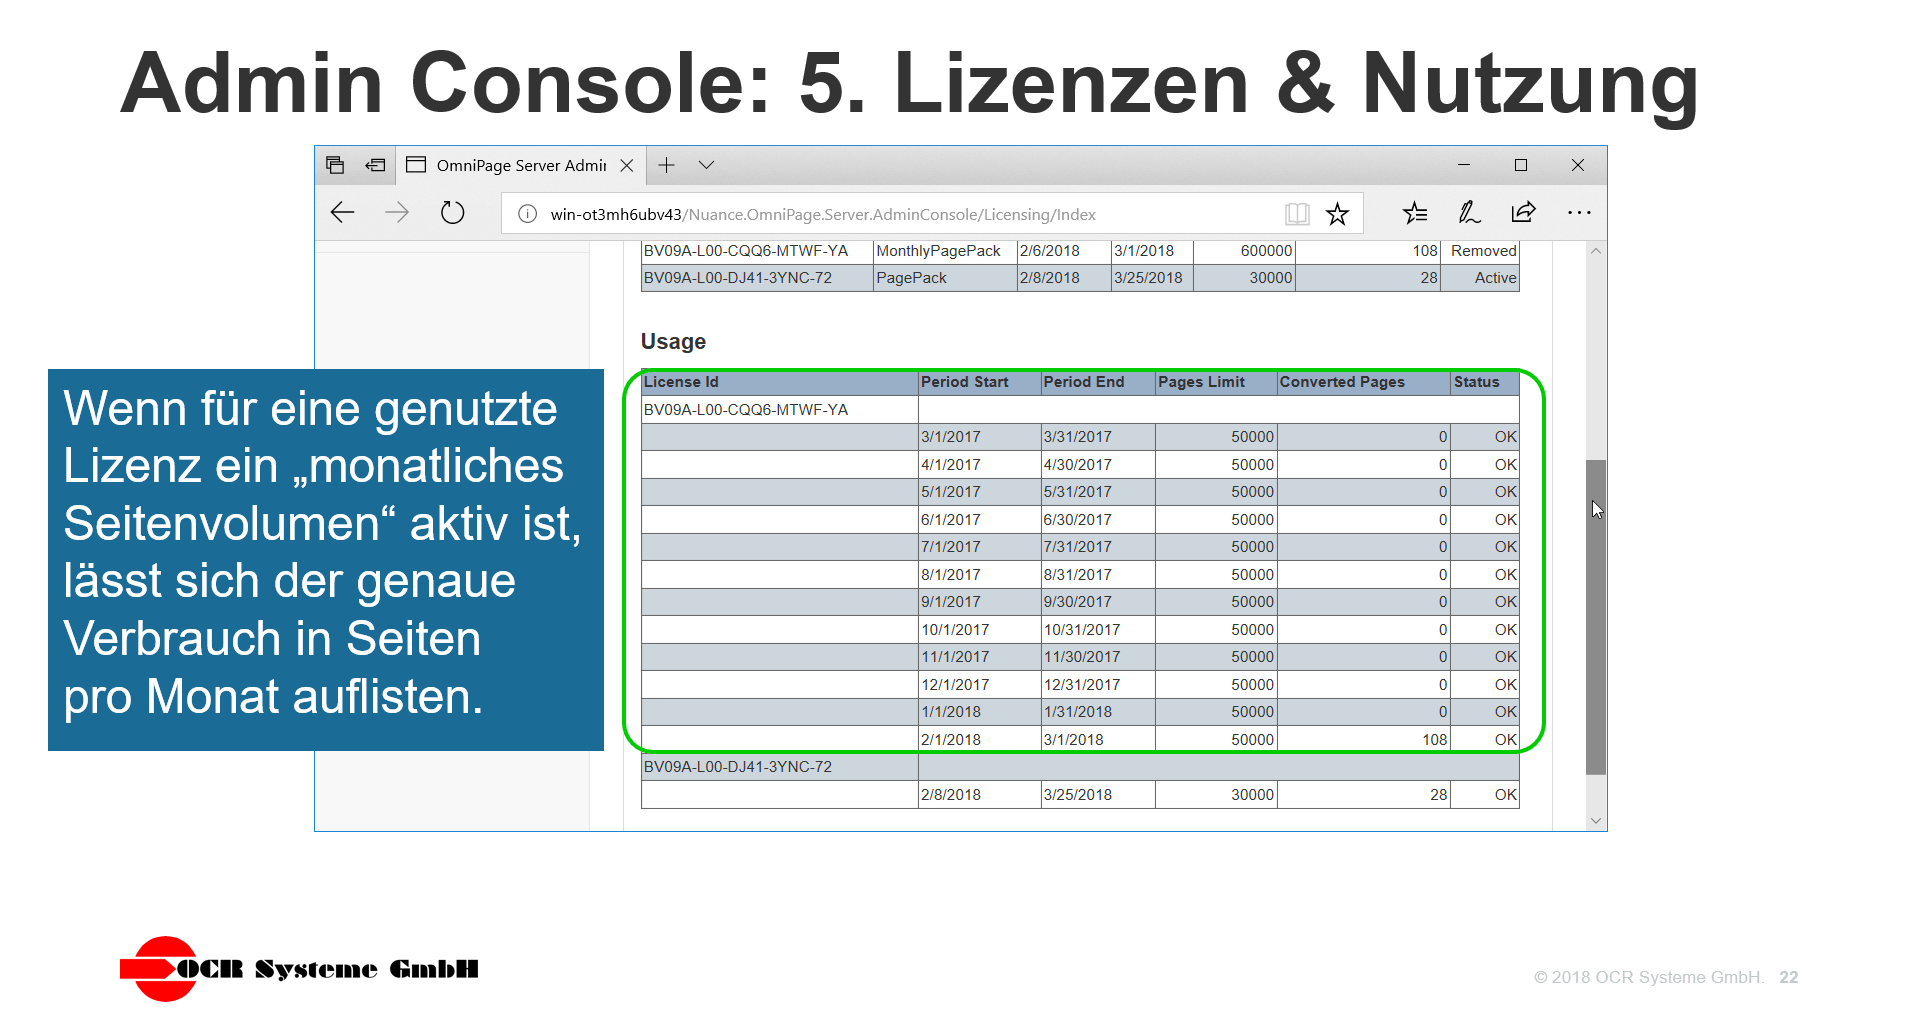This screenshot has width=1920, height=1024.
Task: Switch to the OmniPage Server Admin tab
Action: click(x=520, y=164)
